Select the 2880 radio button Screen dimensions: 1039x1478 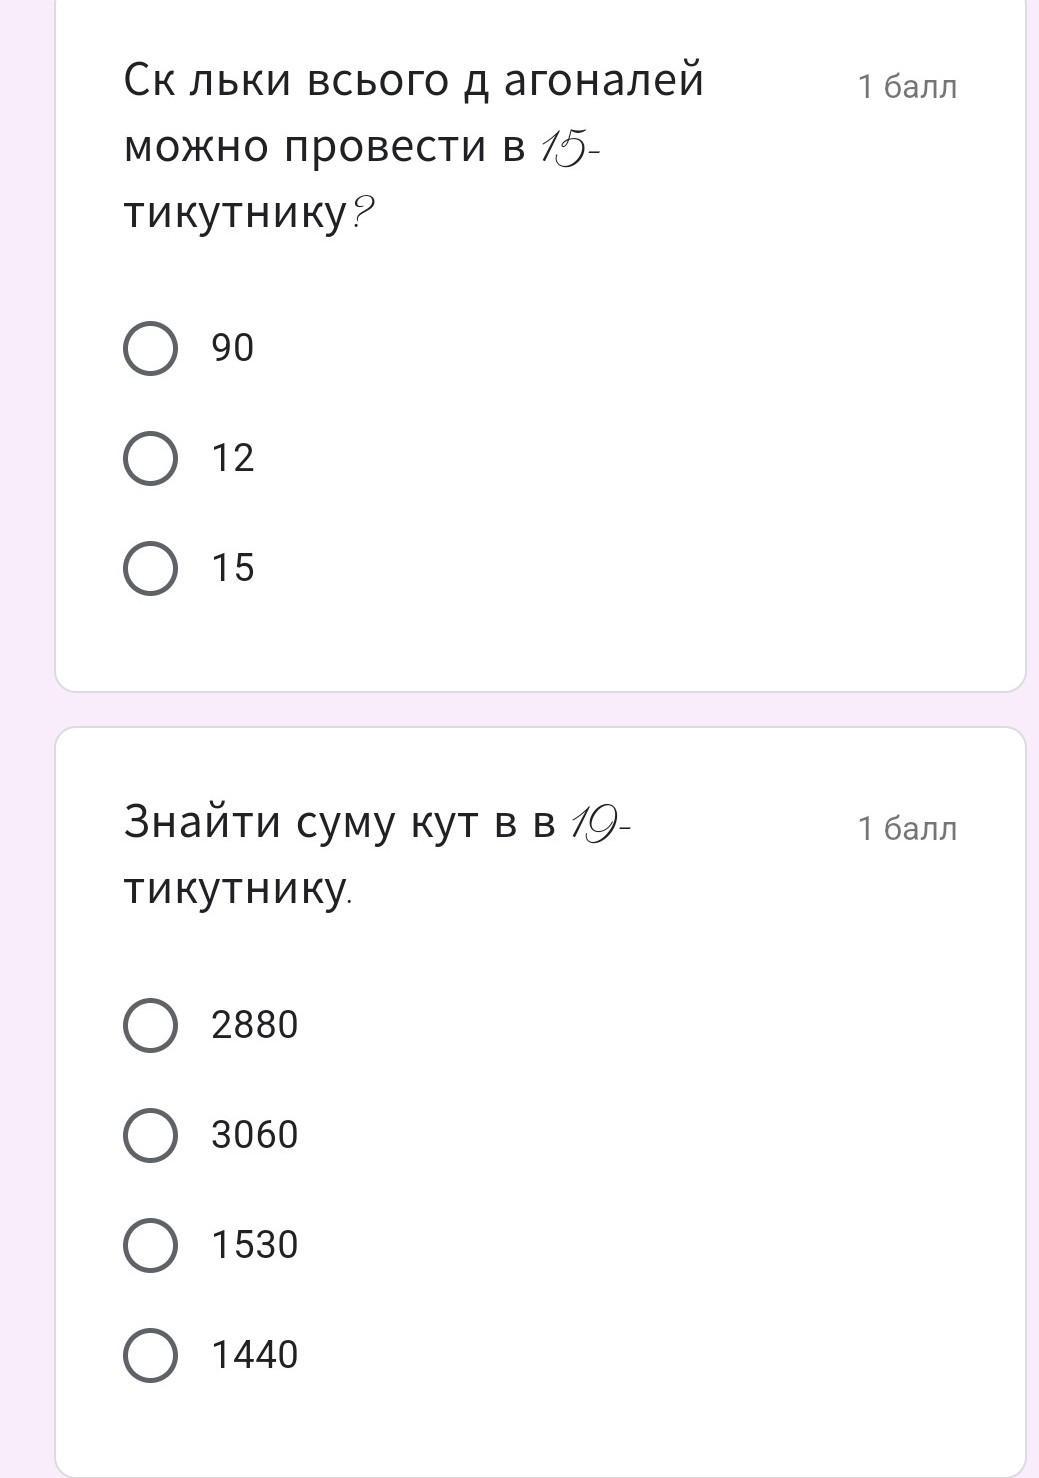(151, 1025)
